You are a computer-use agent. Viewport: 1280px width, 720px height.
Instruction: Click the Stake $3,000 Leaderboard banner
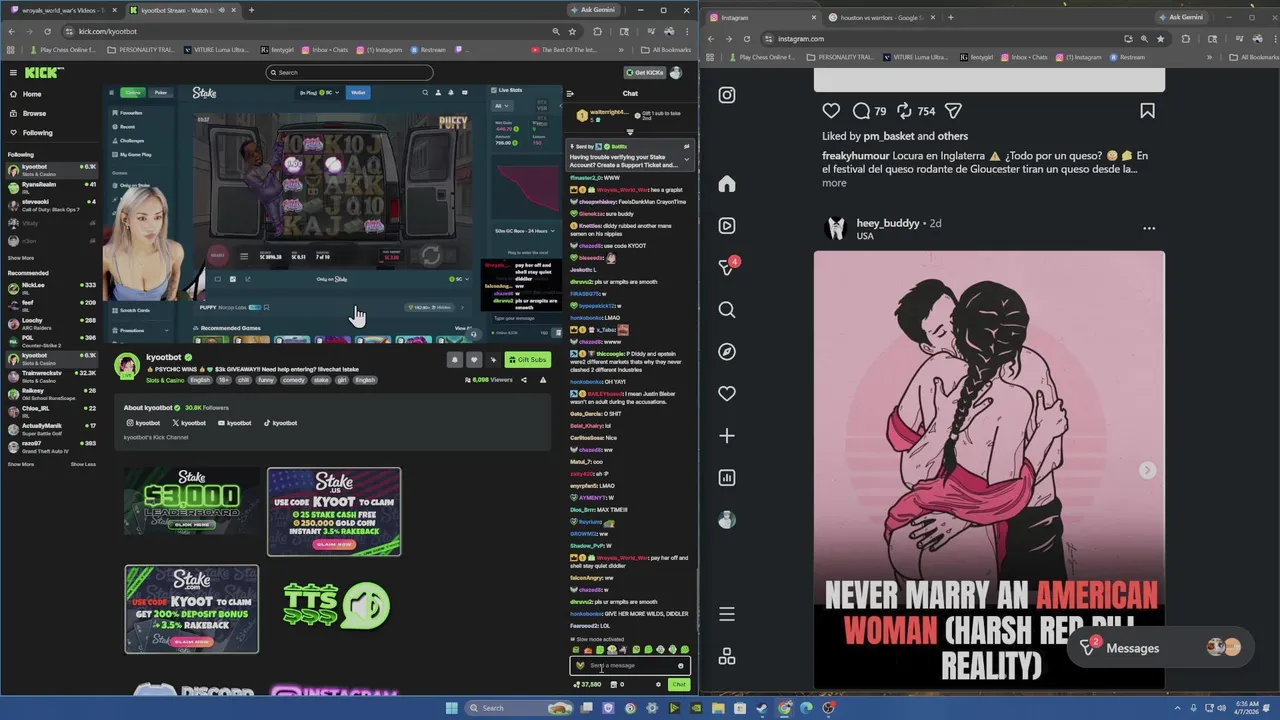pyautogui.click(x=192, y=500)
